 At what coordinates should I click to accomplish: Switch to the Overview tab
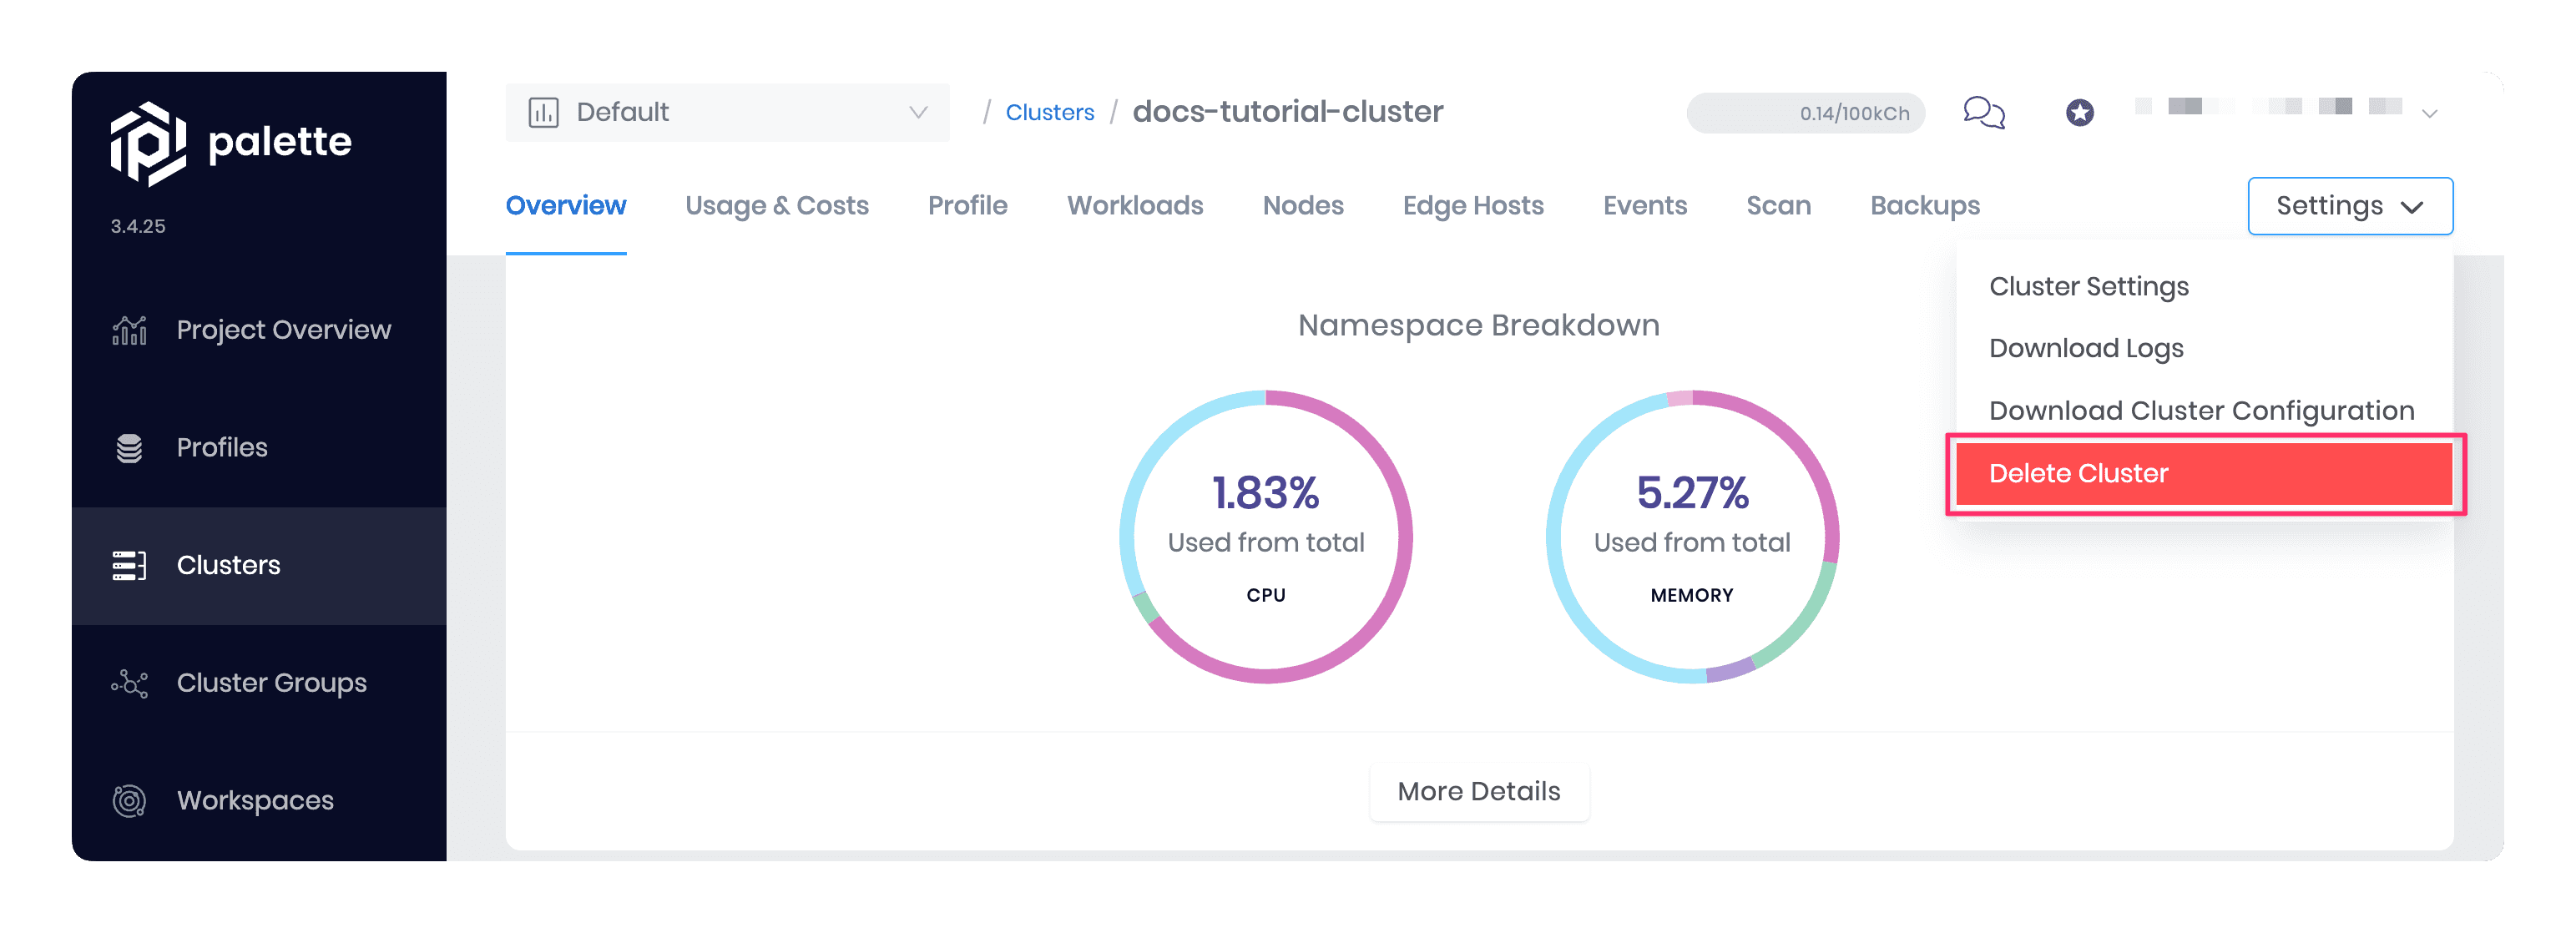point(566,205)
